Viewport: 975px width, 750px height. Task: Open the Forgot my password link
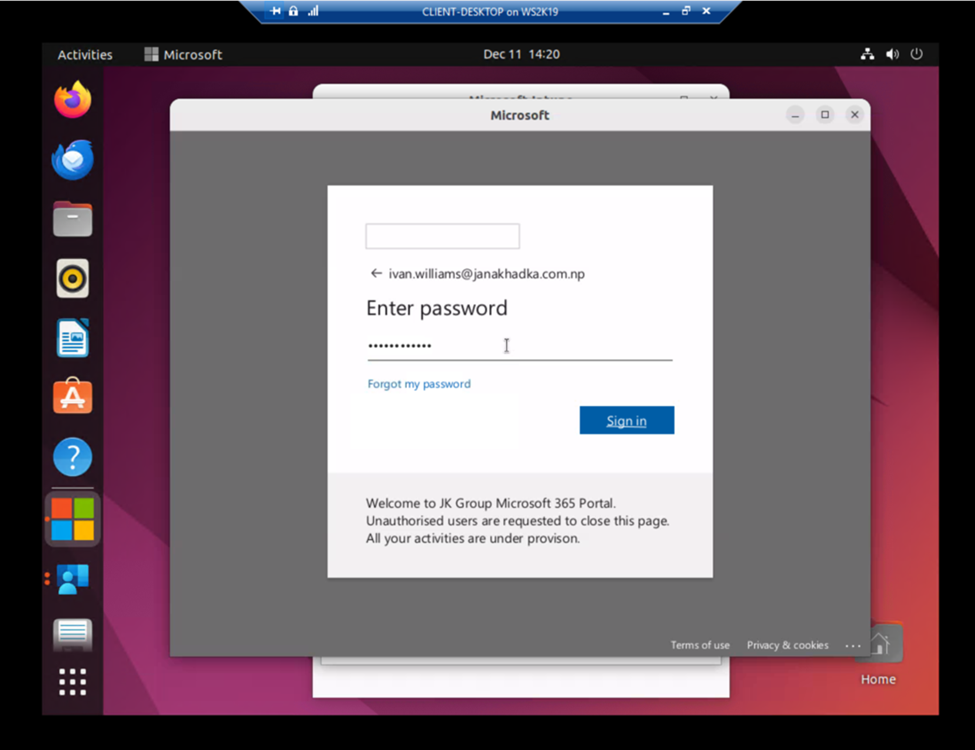(x=419, y=384)
